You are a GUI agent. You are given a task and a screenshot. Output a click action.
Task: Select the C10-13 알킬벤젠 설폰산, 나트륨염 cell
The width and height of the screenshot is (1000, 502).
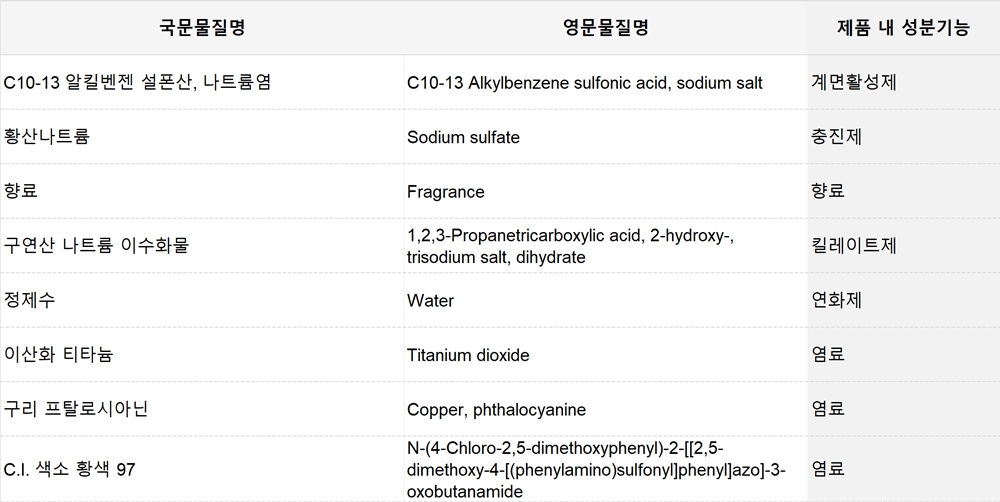[202, 82]
